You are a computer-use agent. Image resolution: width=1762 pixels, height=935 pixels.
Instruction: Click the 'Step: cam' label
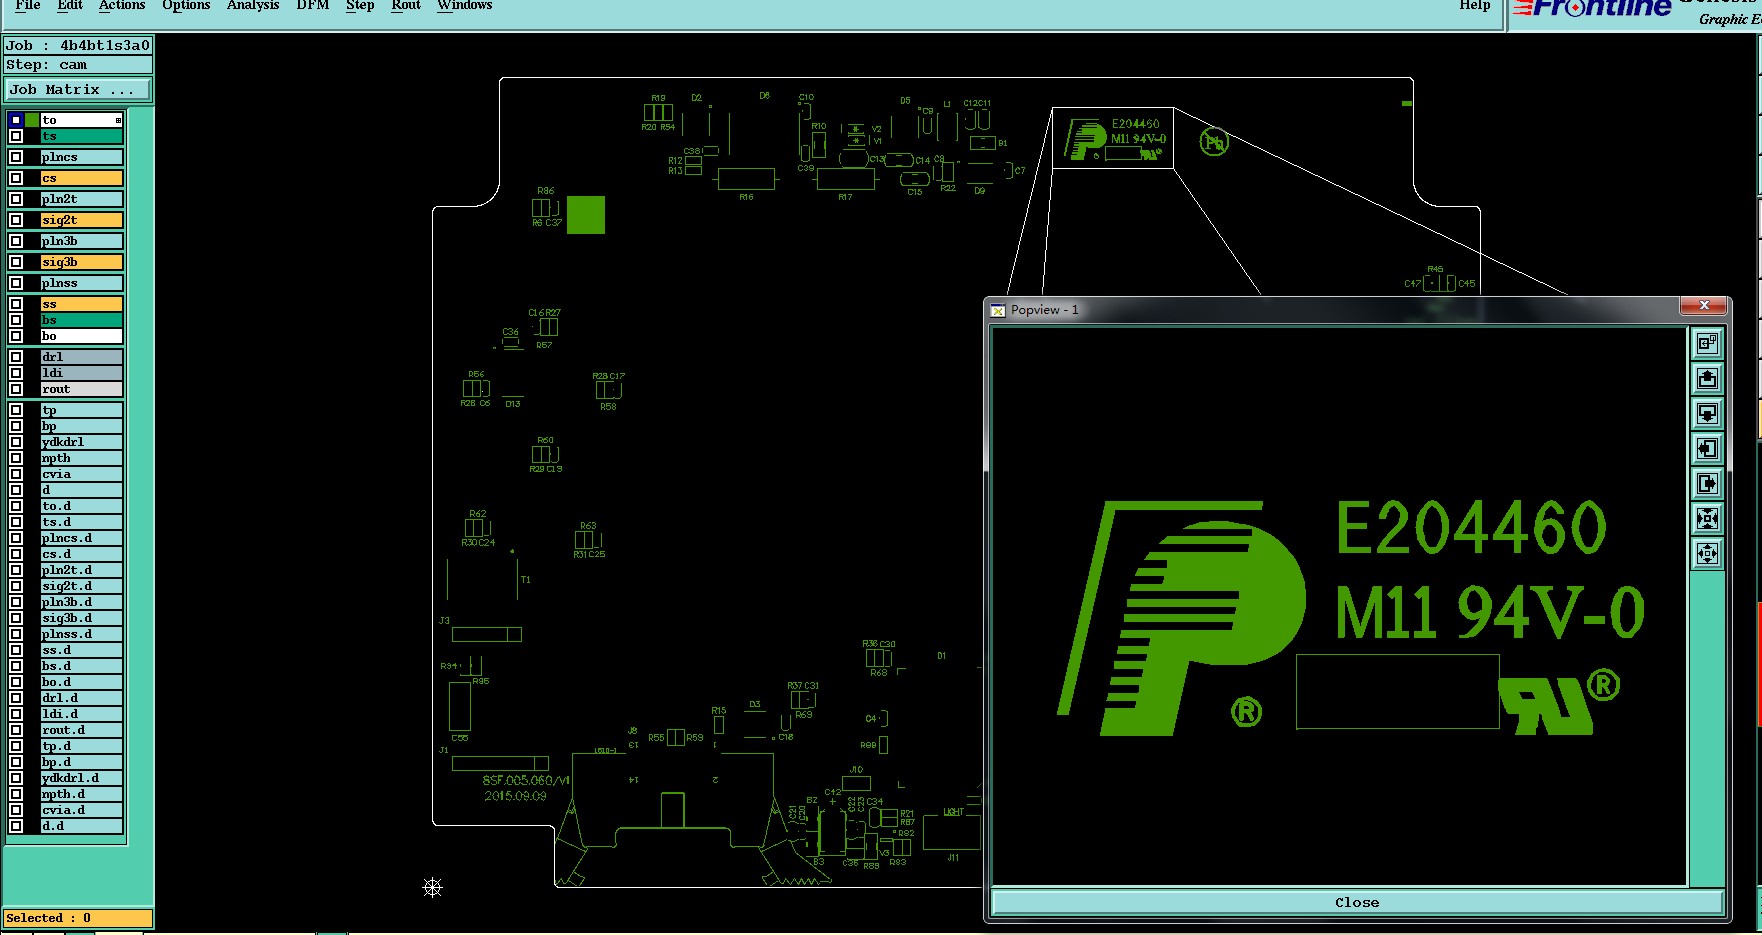click(78, 65)
